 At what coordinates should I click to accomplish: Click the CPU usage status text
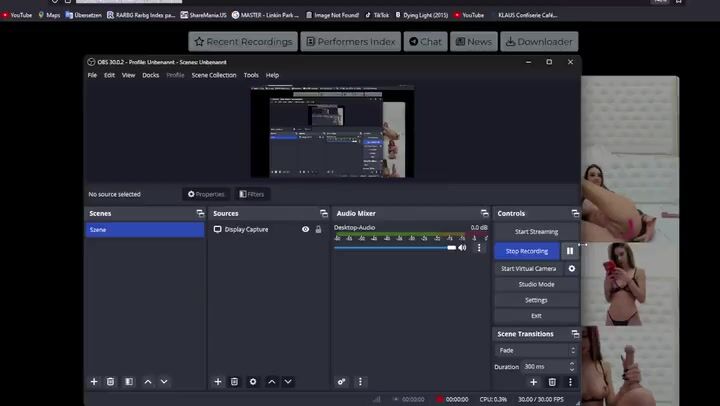494,400
